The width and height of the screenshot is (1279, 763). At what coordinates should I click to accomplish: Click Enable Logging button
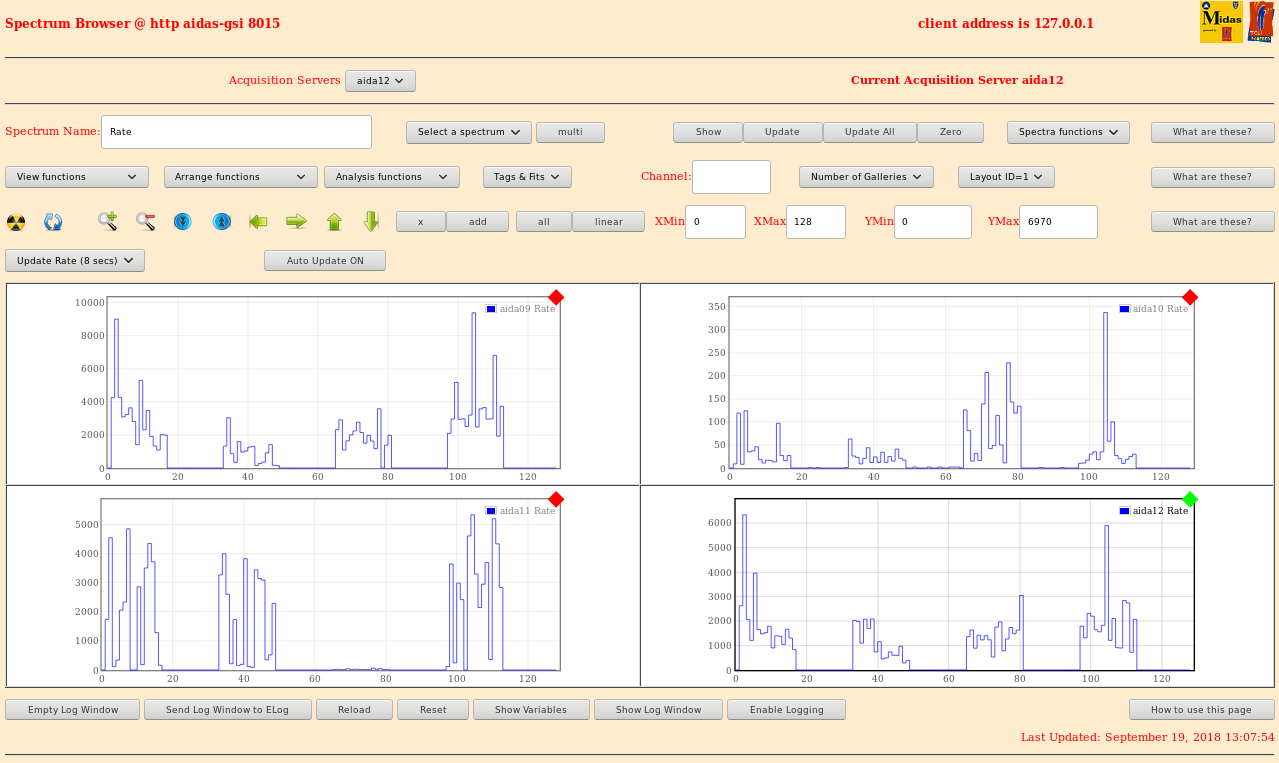[x=786, y=710]
